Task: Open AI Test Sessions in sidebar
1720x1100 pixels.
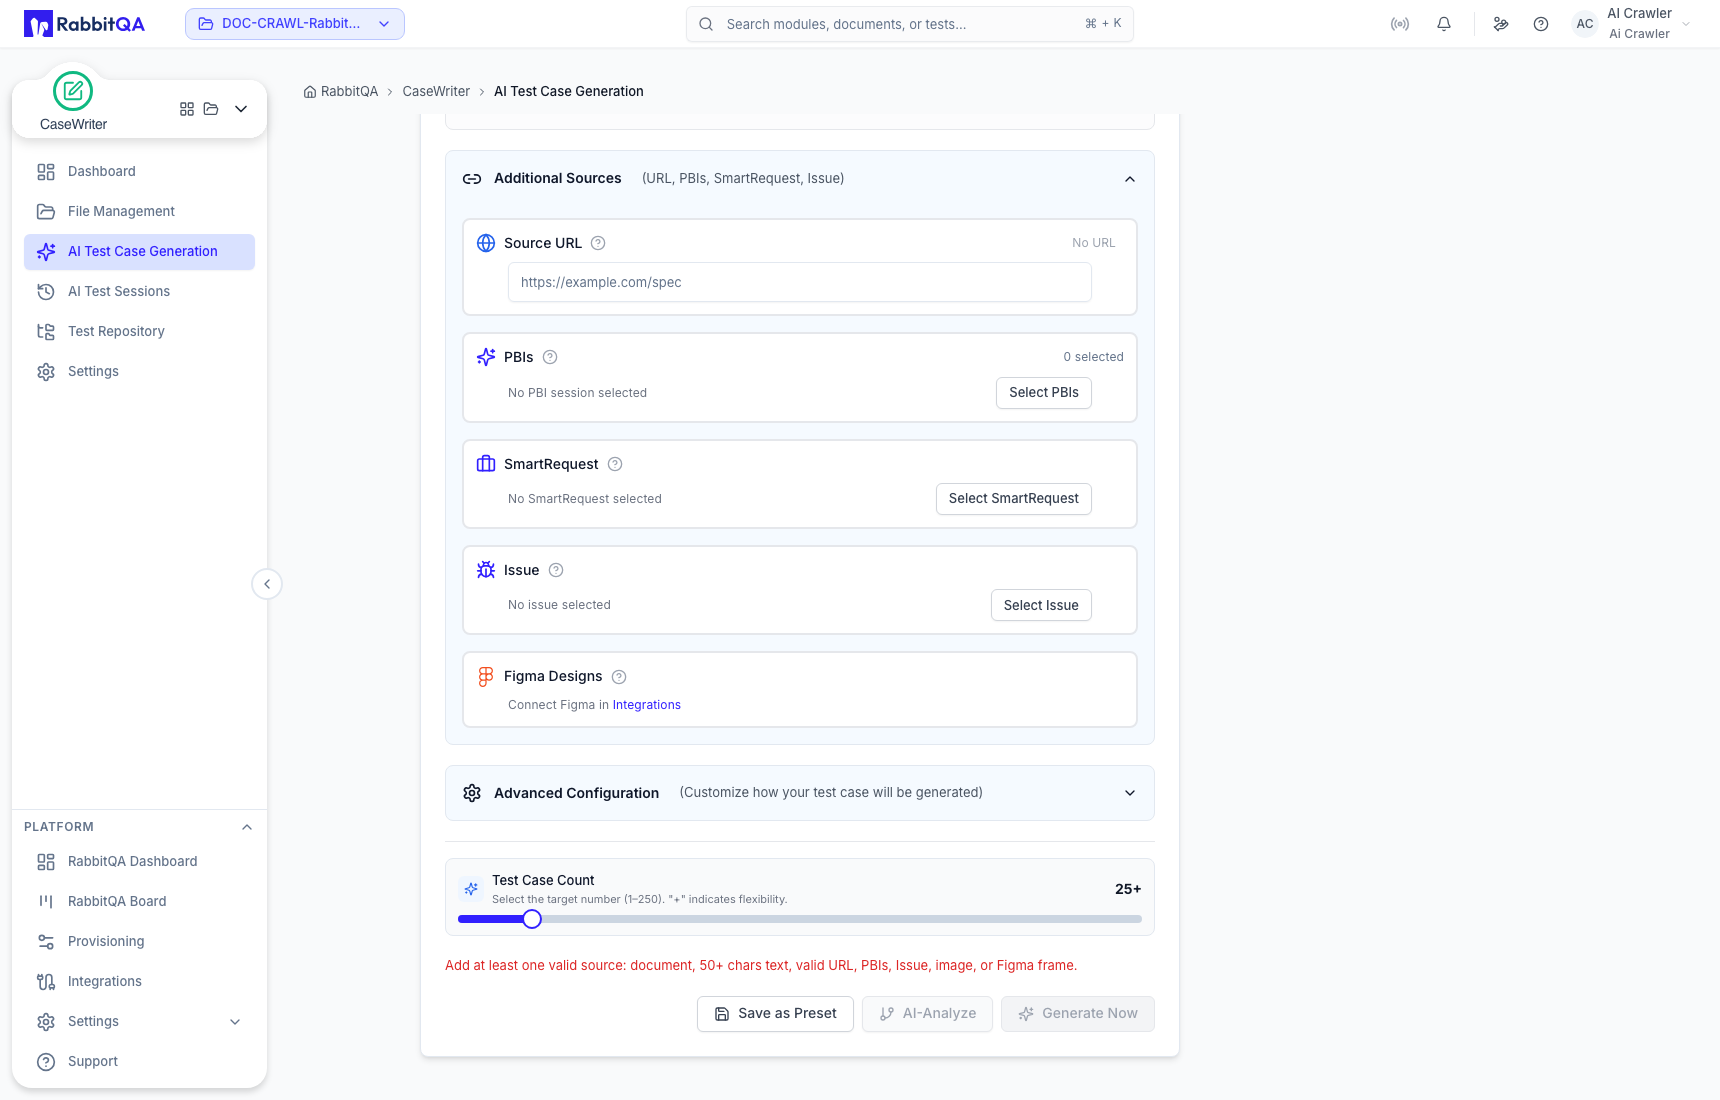Action: [139, 291]
